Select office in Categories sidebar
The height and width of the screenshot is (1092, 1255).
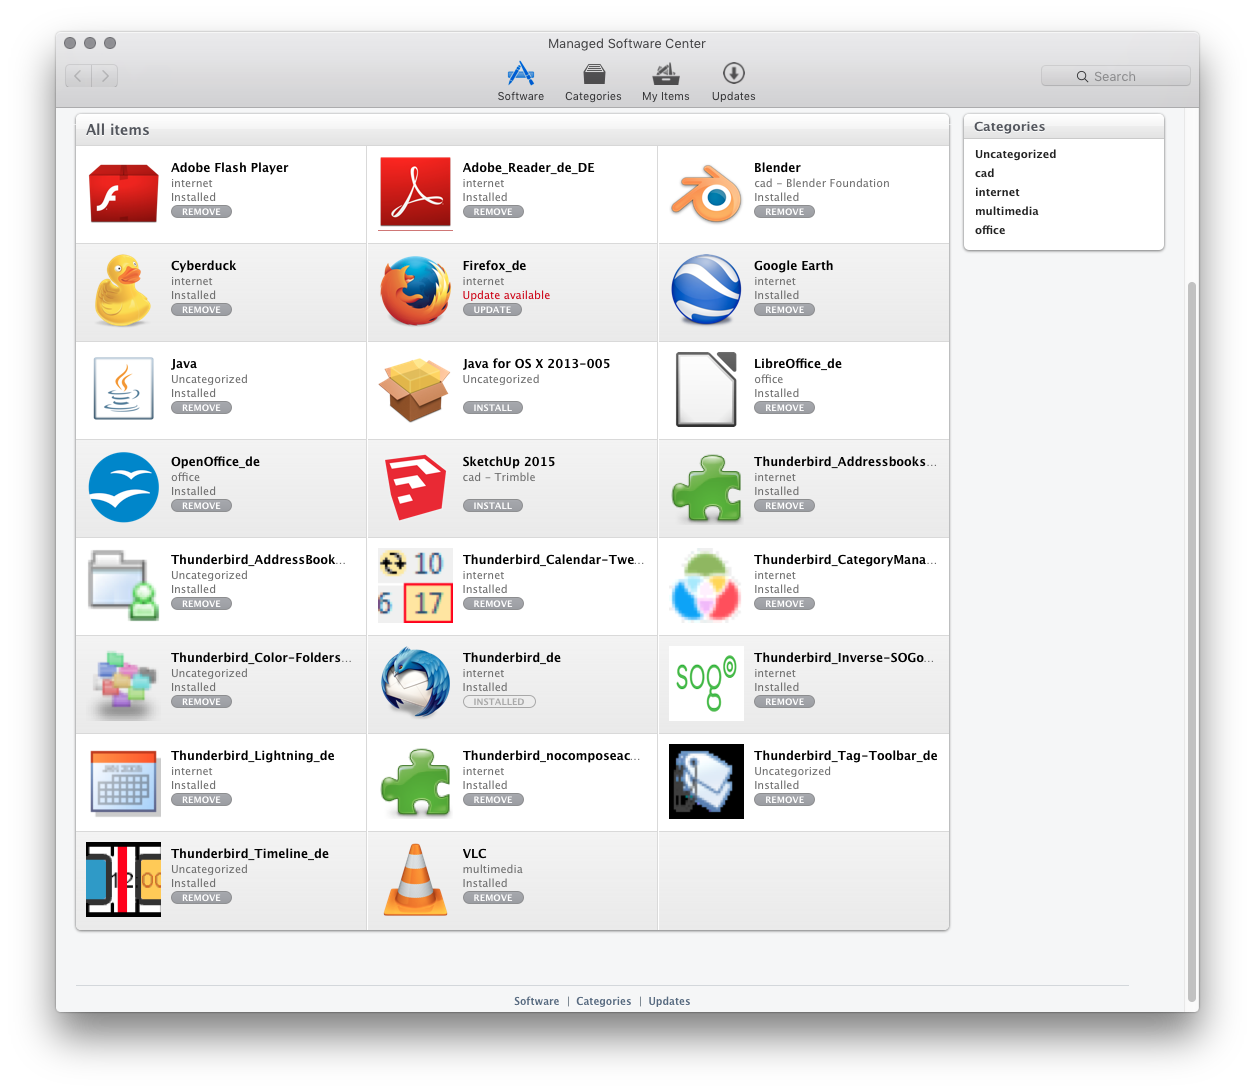click(990, 230)
